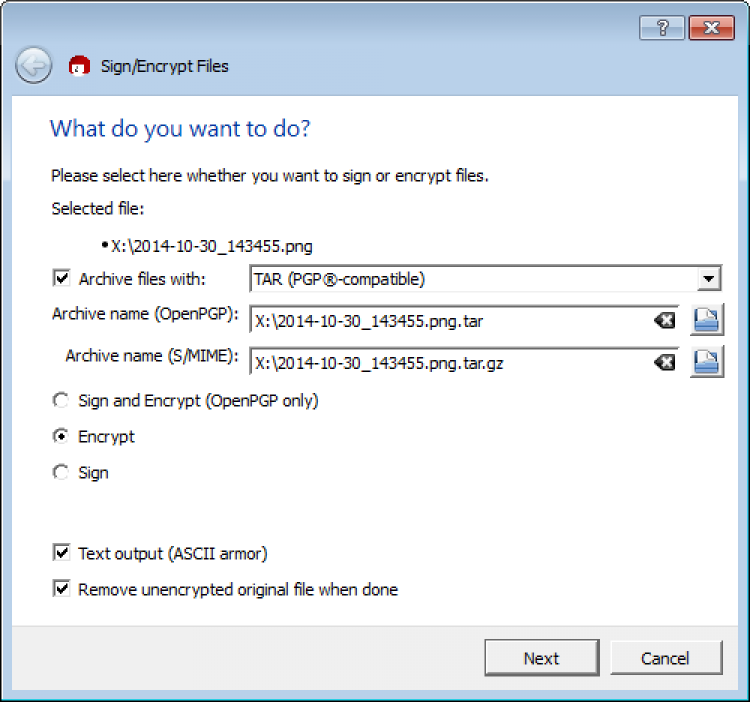Image resolution: width=750 pixels, height=702 pixels.
Task: Click the 'Archive name (S/MIME):' label
Action: (x=152, y=356)
